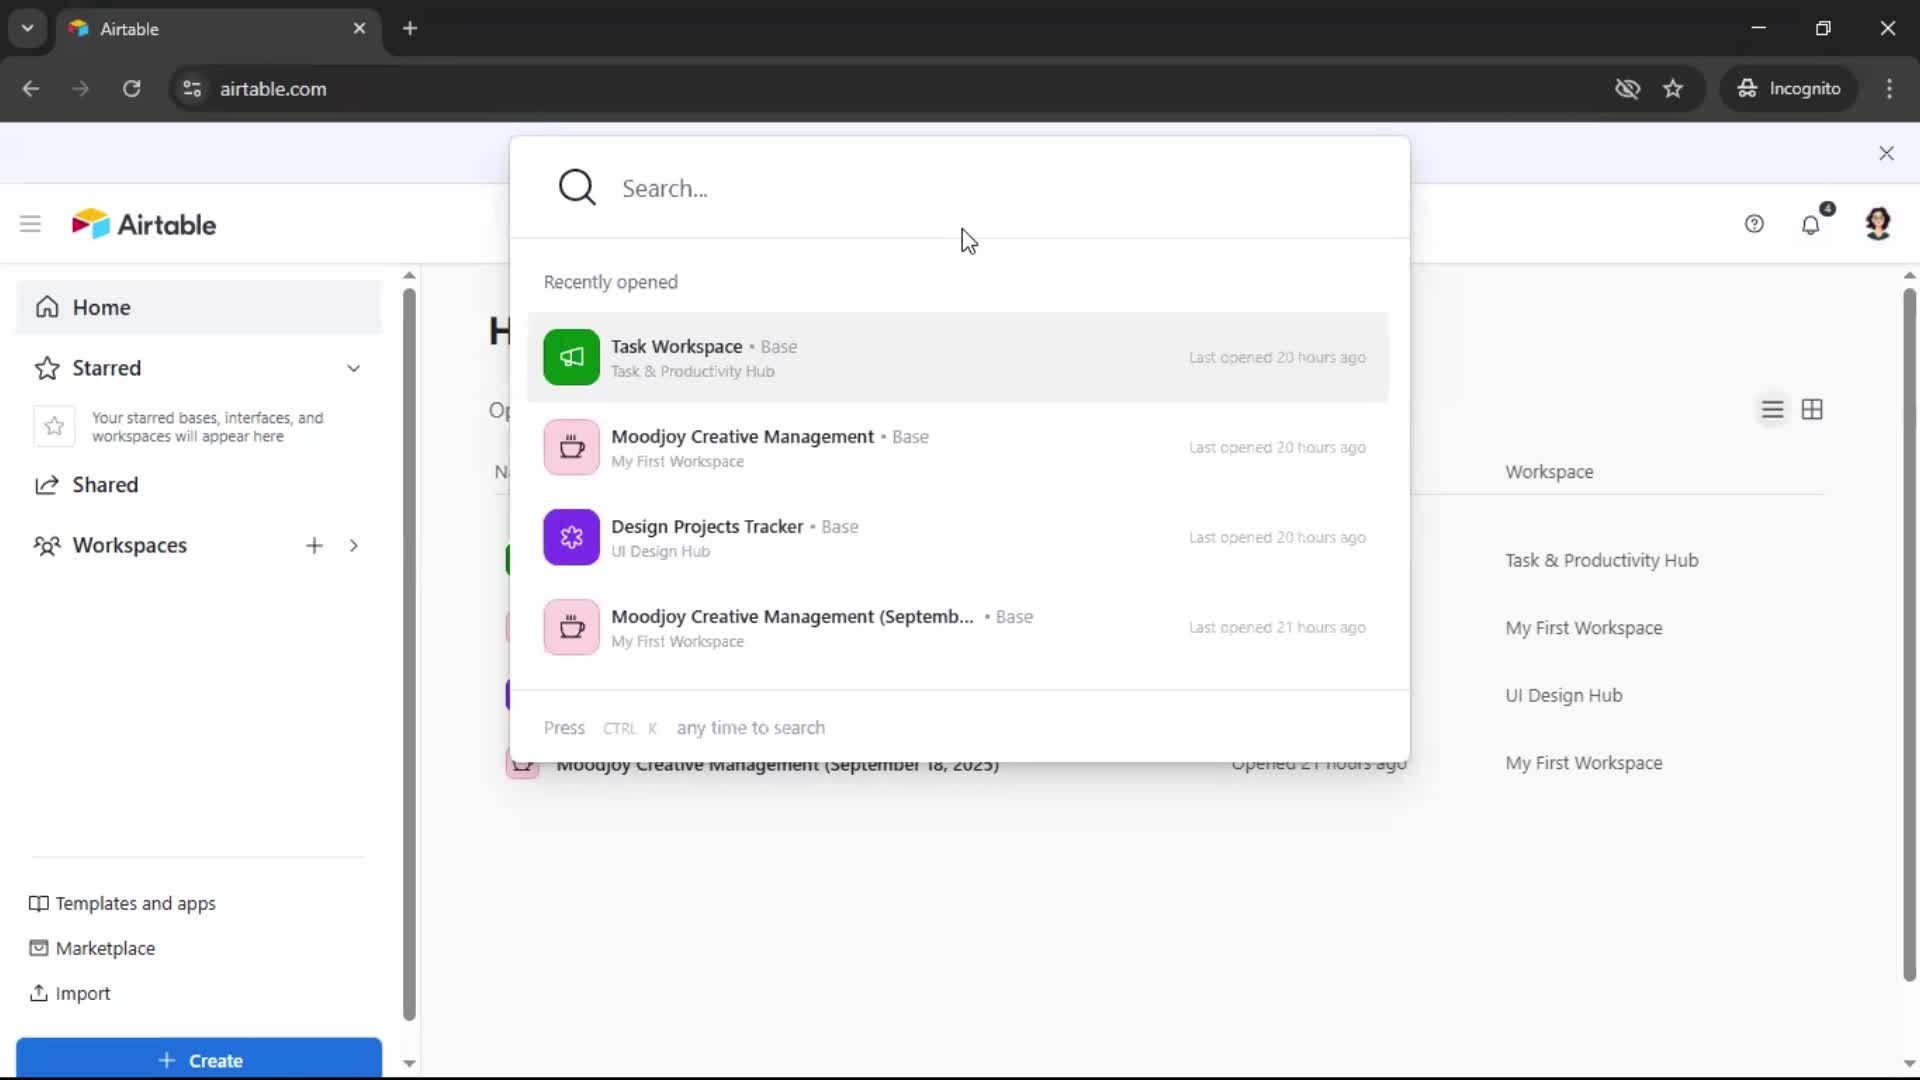This screenshot has width=1920, height=1080.
Task: Add a workspace with the plus icon
Action: click(x=314, y=546)
